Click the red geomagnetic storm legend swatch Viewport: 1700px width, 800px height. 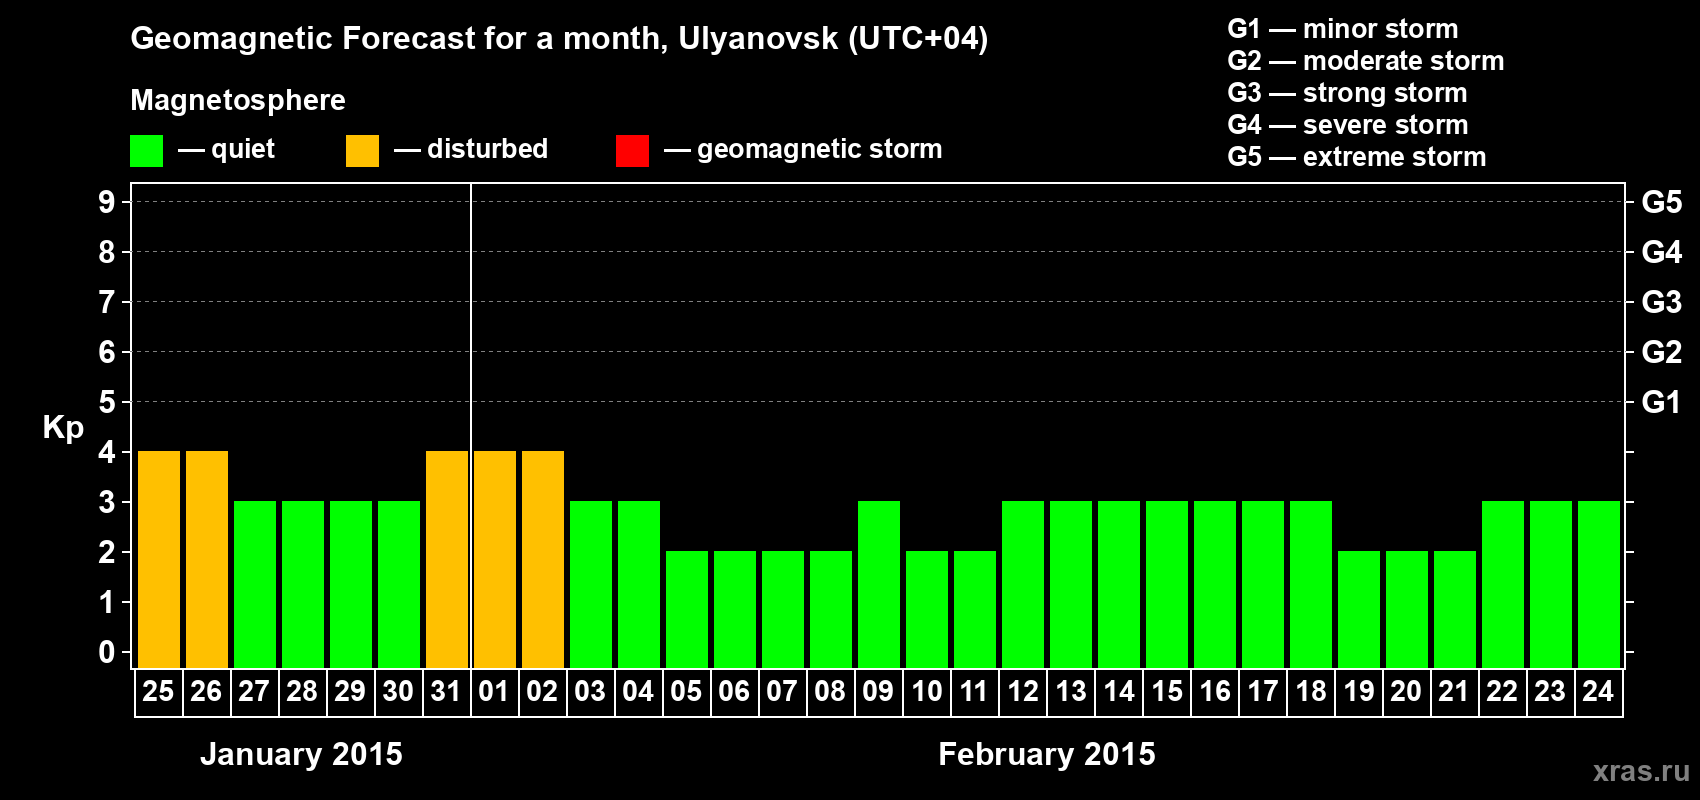[632, 151]
